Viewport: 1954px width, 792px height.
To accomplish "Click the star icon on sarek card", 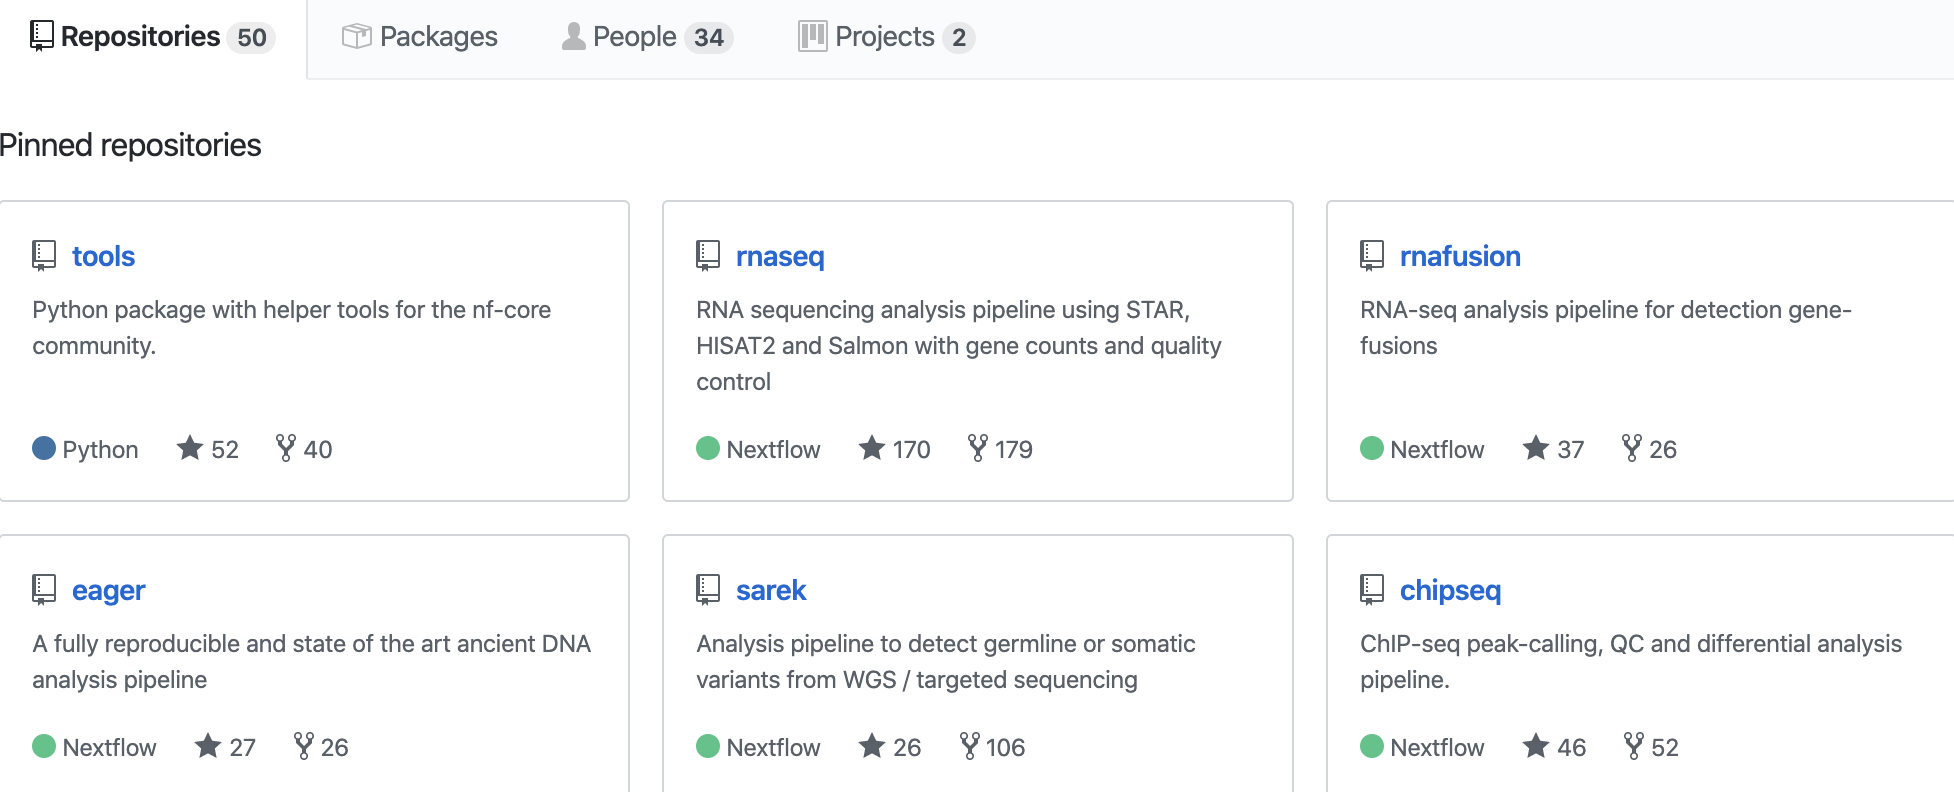I will coord(872,746).
